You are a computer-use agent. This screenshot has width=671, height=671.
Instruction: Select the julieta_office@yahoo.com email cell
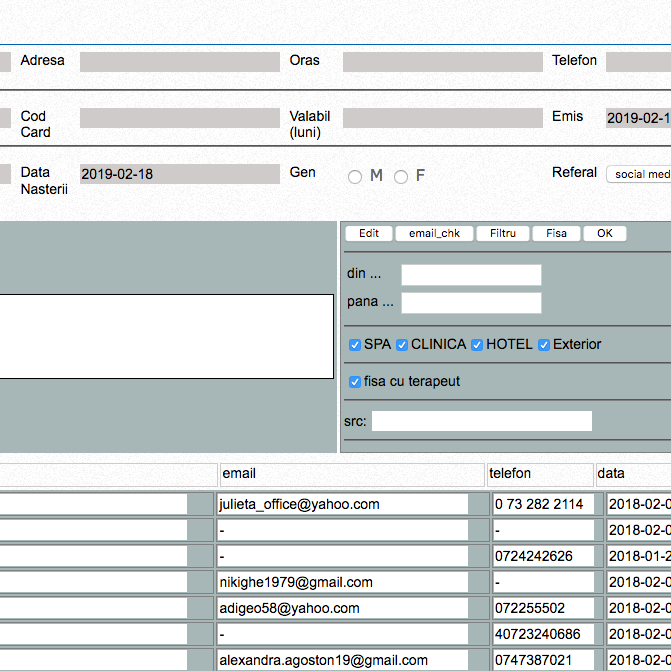tap(342, 504)
